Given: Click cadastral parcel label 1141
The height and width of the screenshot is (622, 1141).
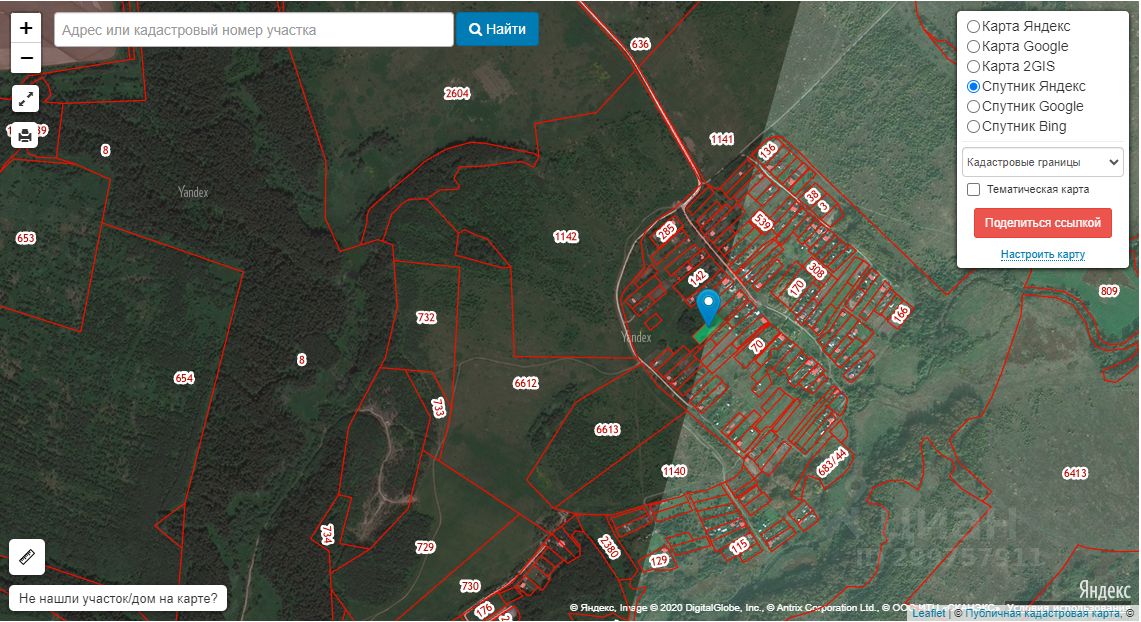Looking at the screenshot, I should 721,139.
